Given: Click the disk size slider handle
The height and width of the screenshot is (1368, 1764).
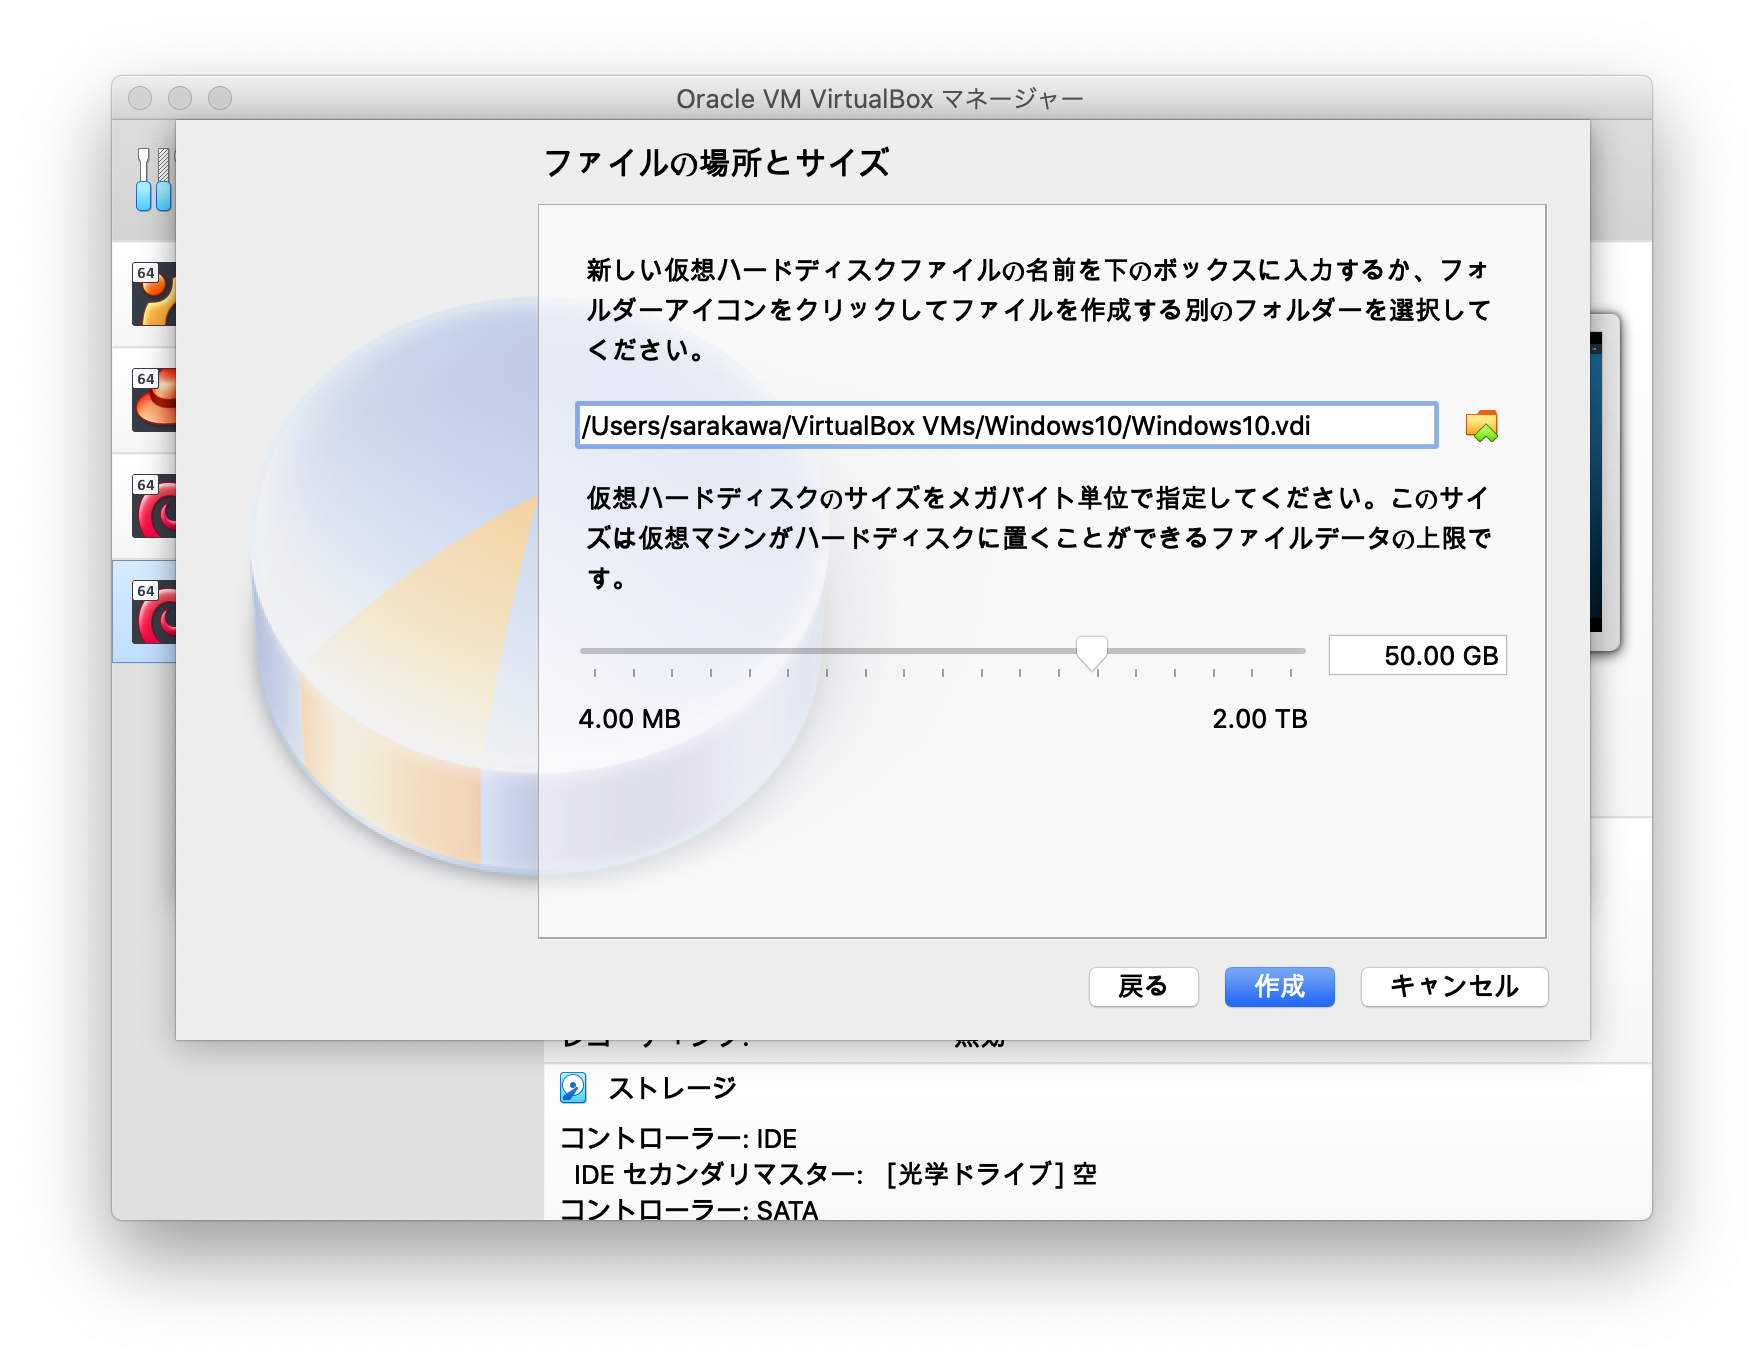Looking at the screenshot, I should pos(1092,652).
